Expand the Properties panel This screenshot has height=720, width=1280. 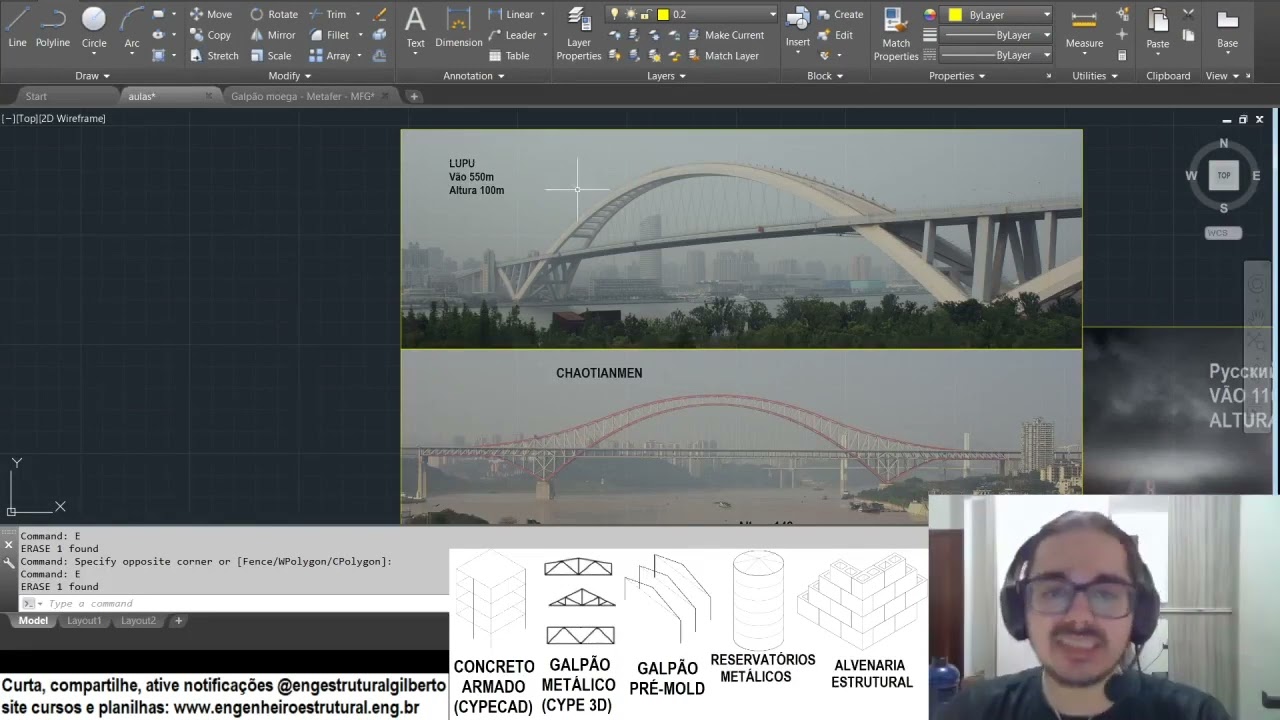pos(957,76)
